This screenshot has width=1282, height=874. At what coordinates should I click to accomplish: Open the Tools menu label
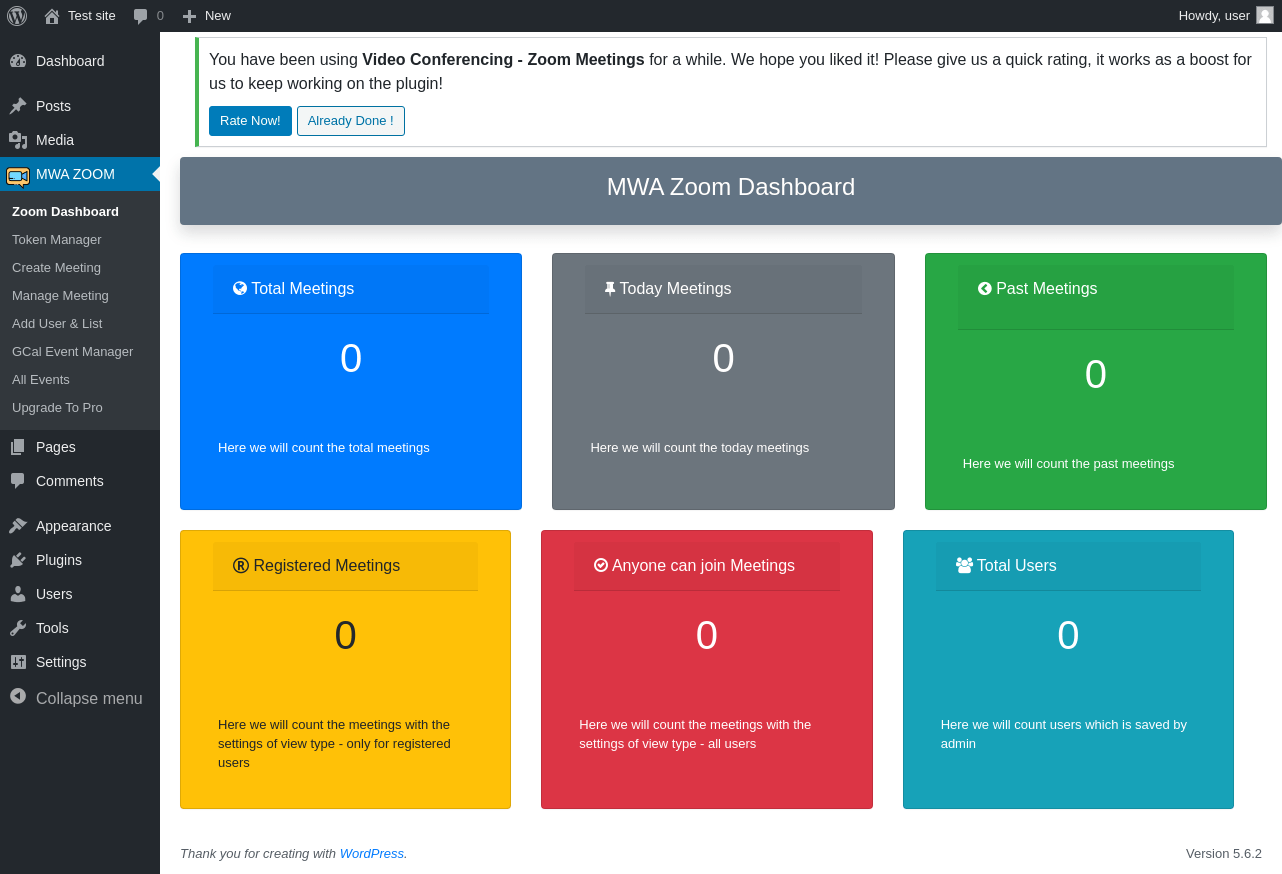(x=52, y=628)
